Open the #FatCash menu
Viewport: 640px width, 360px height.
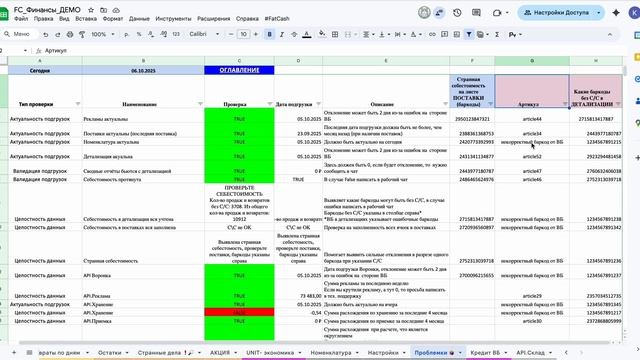pos(277,19)
